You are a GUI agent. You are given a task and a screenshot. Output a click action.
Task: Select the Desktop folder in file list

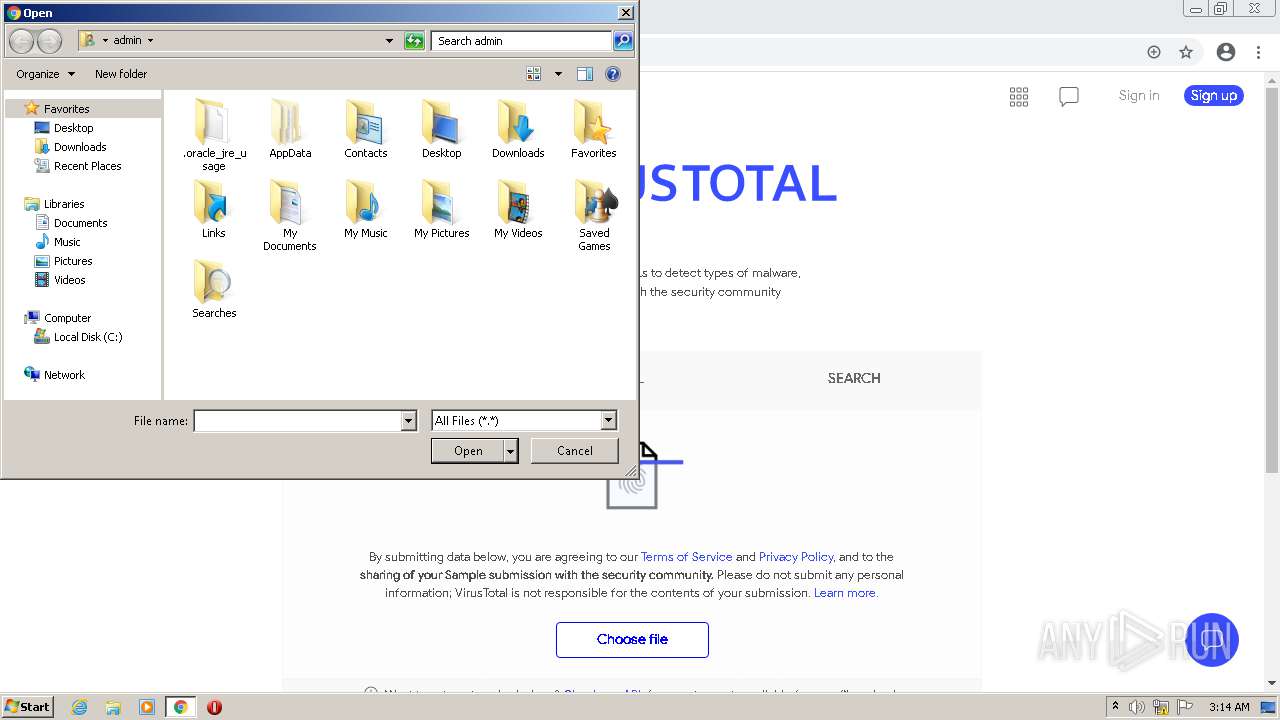(x=441, y=128)
